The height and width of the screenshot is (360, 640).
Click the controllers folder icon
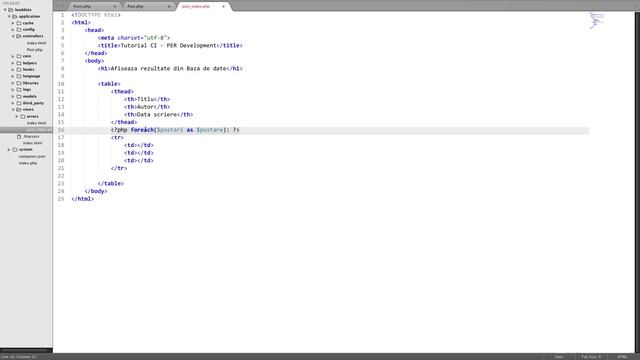pos(19,36)
